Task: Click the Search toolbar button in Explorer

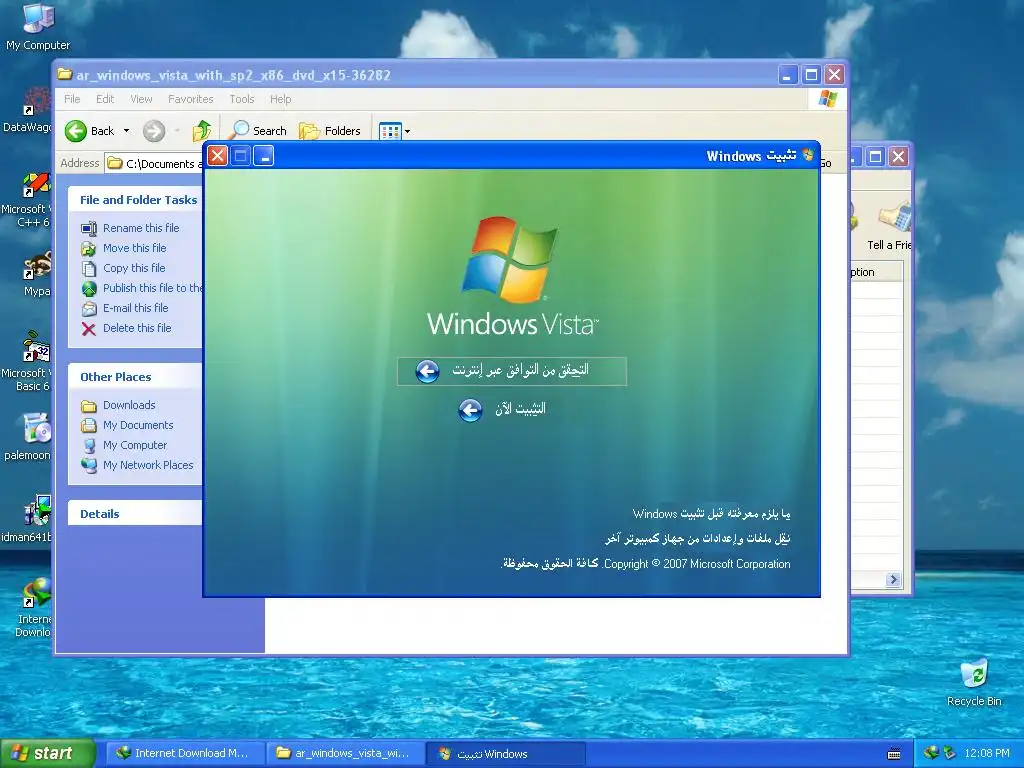Action: pyautogui.click(x=258, y=131)
